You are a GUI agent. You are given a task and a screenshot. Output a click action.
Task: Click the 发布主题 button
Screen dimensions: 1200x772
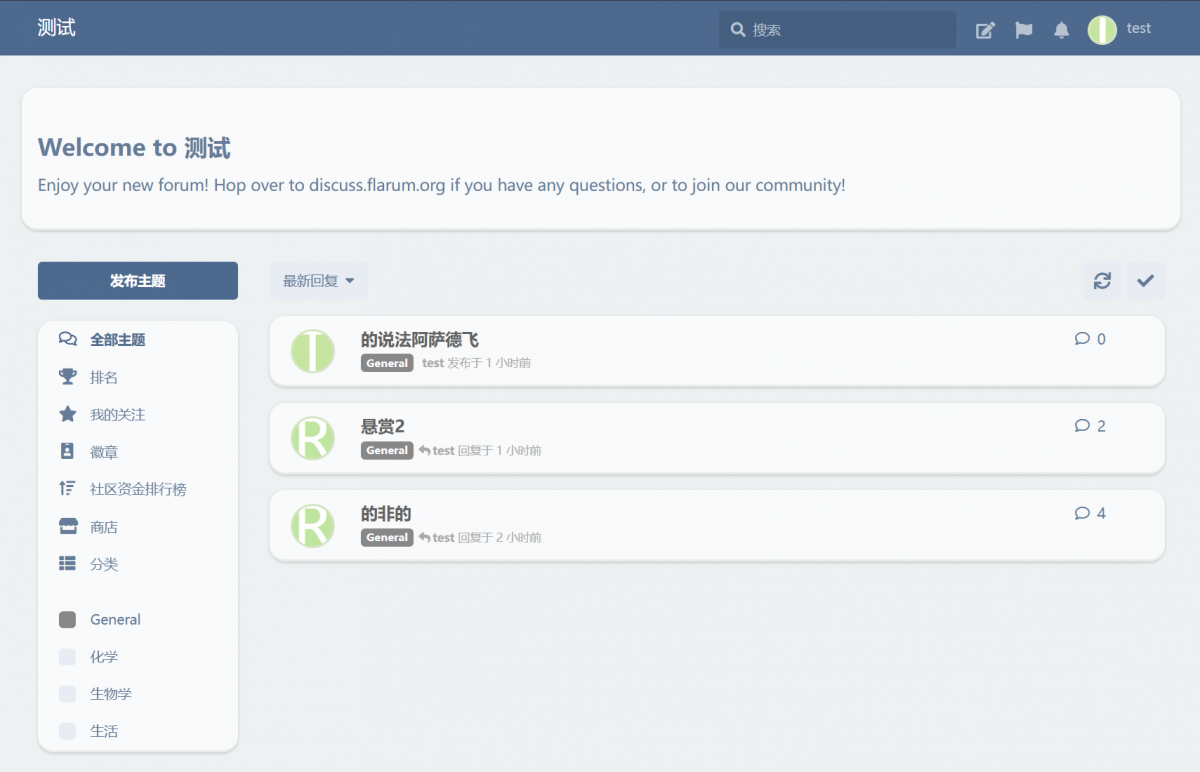pyautogui.click(x=138, y=281)
